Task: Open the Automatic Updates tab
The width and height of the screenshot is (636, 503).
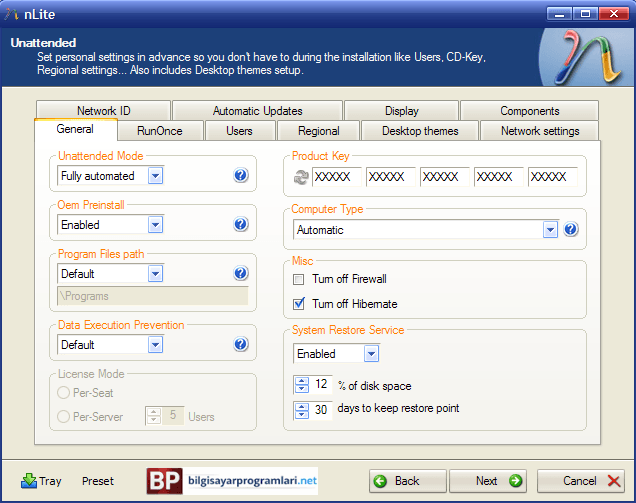Action: coord(258,110)
